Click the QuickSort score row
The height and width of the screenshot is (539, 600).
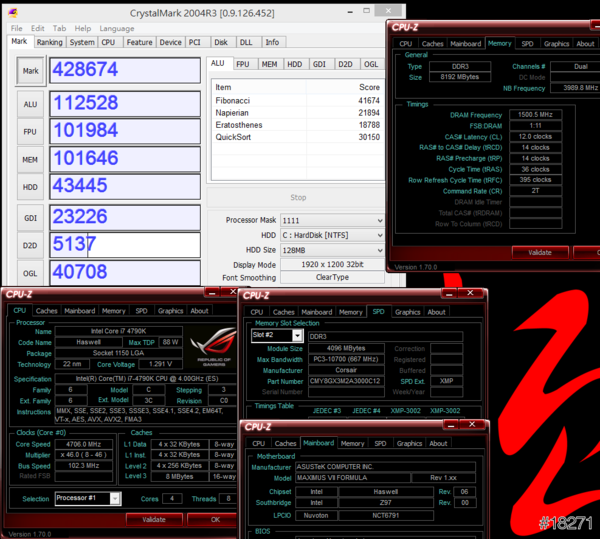click(297, 137)
